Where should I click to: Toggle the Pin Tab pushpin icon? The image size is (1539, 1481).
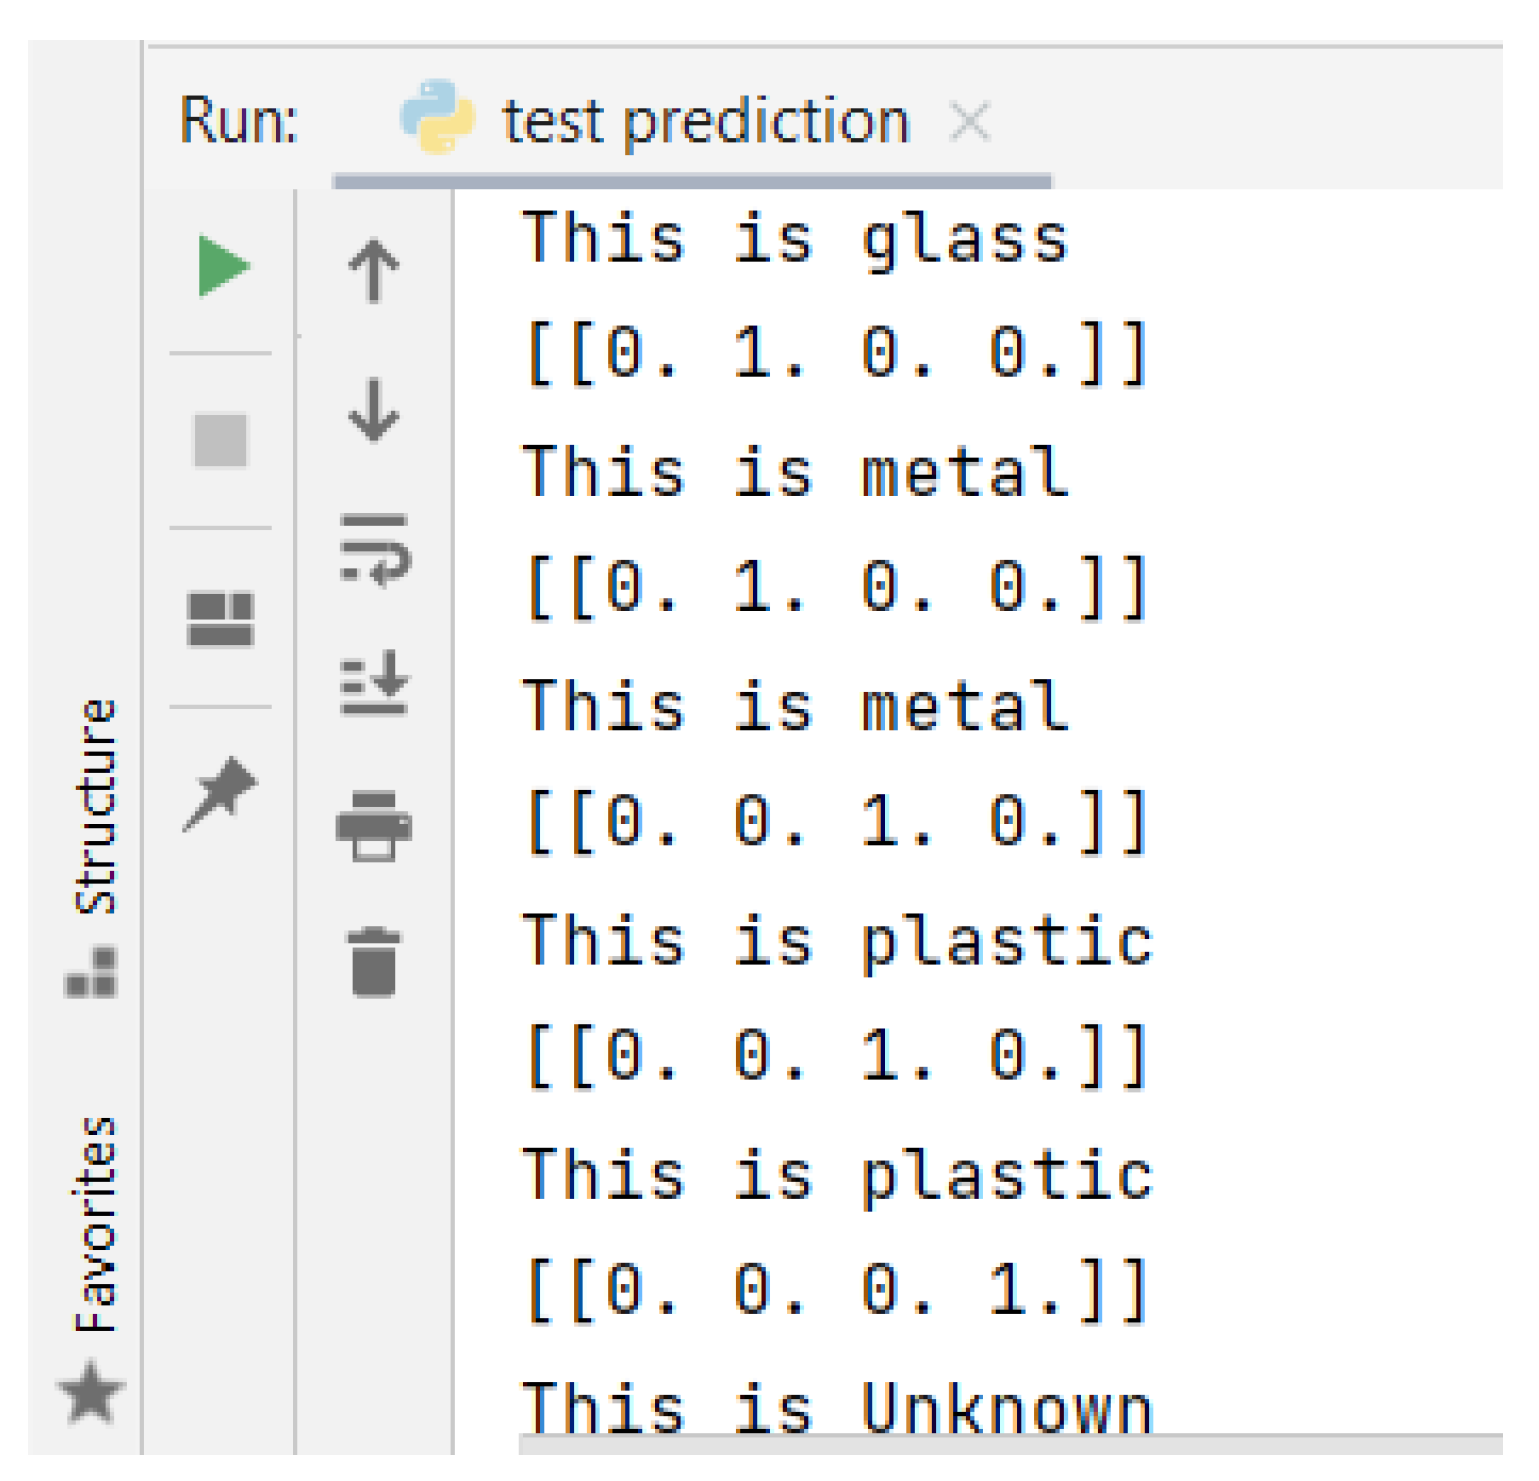pyautogui.click(x=220, y=793)
